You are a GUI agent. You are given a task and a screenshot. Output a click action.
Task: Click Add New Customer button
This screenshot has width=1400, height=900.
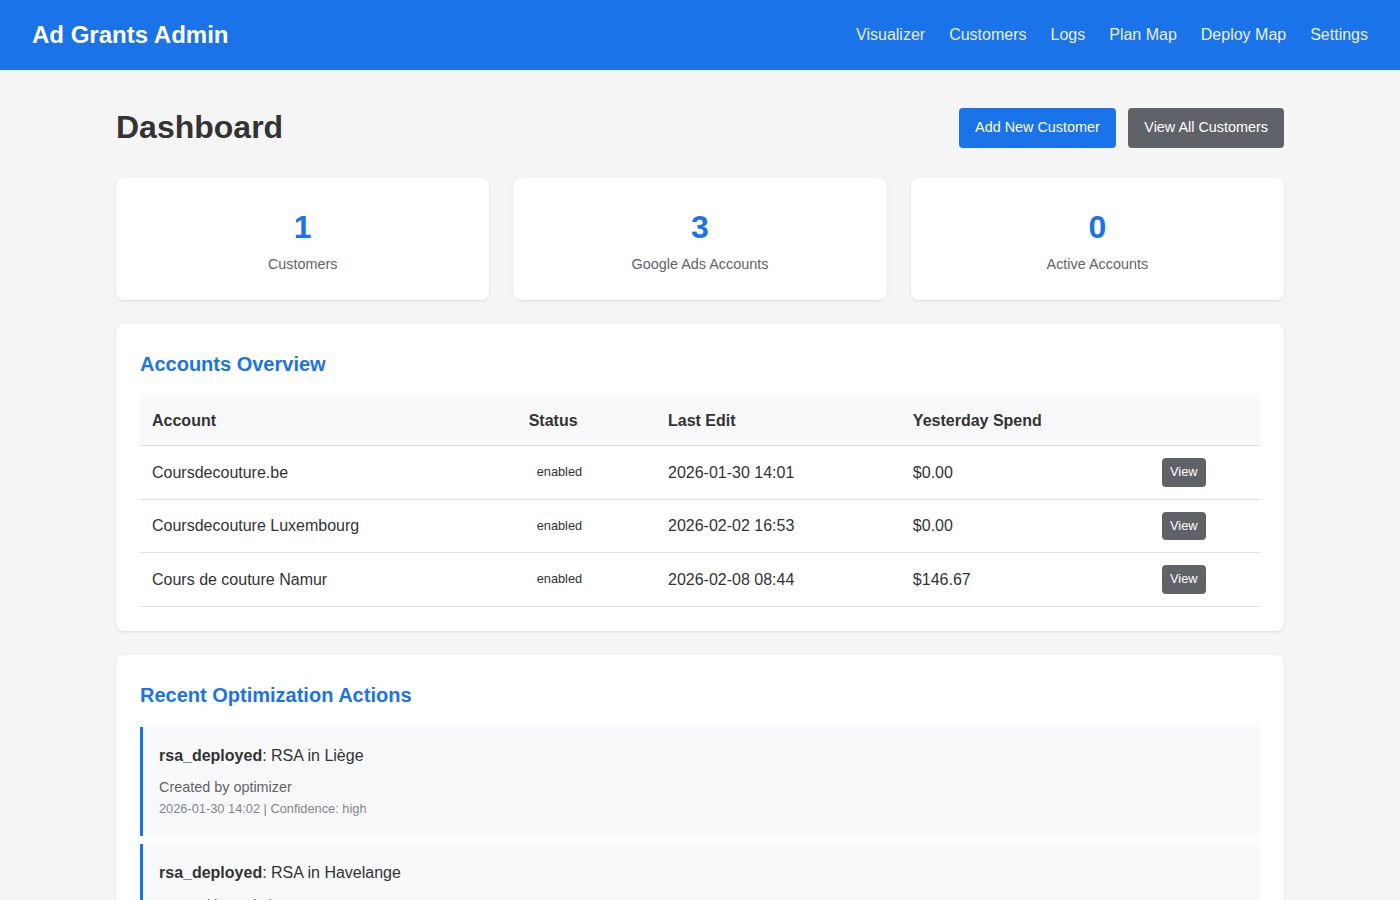pos(1037,128)
